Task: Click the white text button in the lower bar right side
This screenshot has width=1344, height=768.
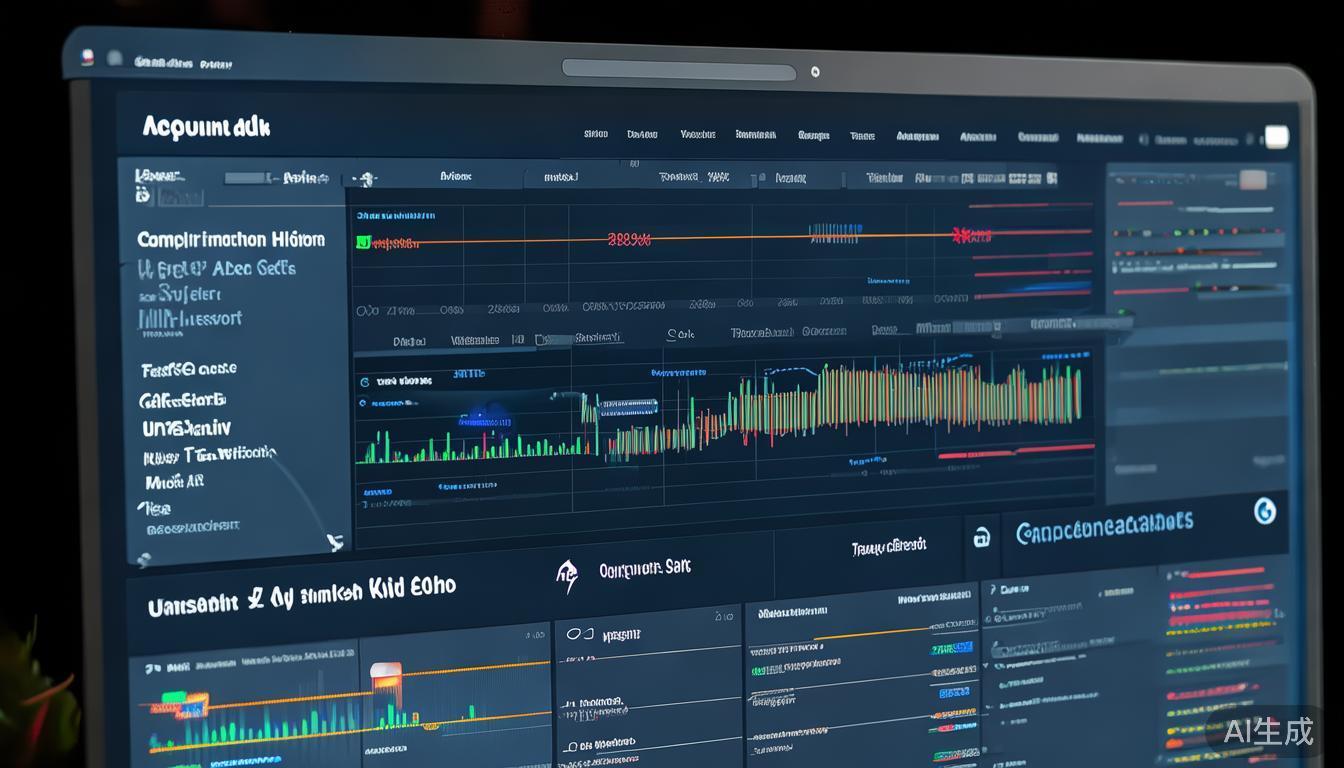Action: point(888,546)
